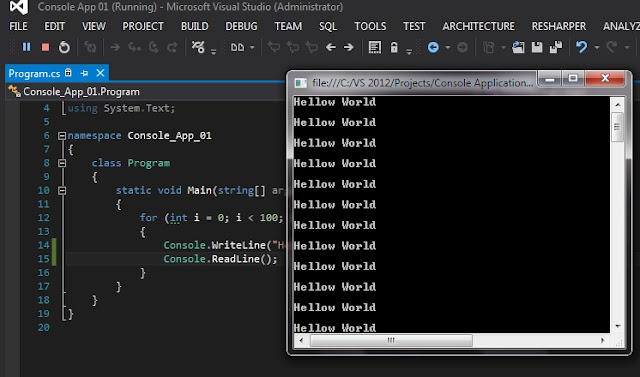Collapse the namespace Console_App_01 block
This screenshot has width=640, height=377.
click(62, 135)
